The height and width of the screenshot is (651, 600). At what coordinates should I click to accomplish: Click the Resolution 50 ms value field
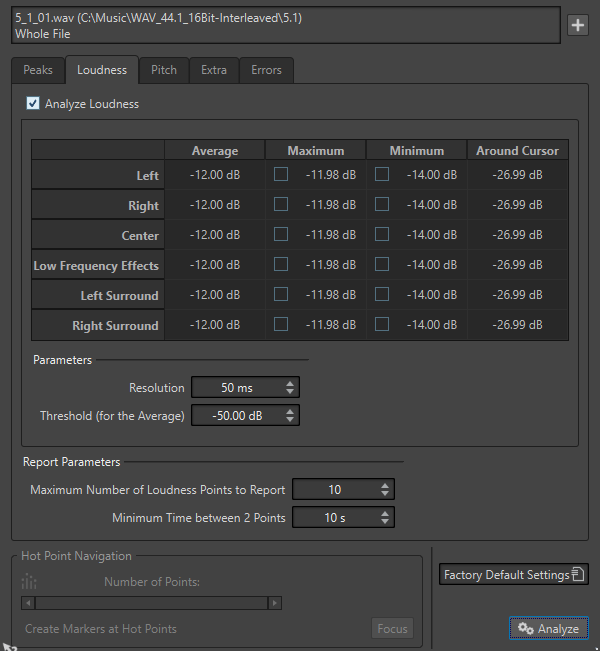[236, 388]
